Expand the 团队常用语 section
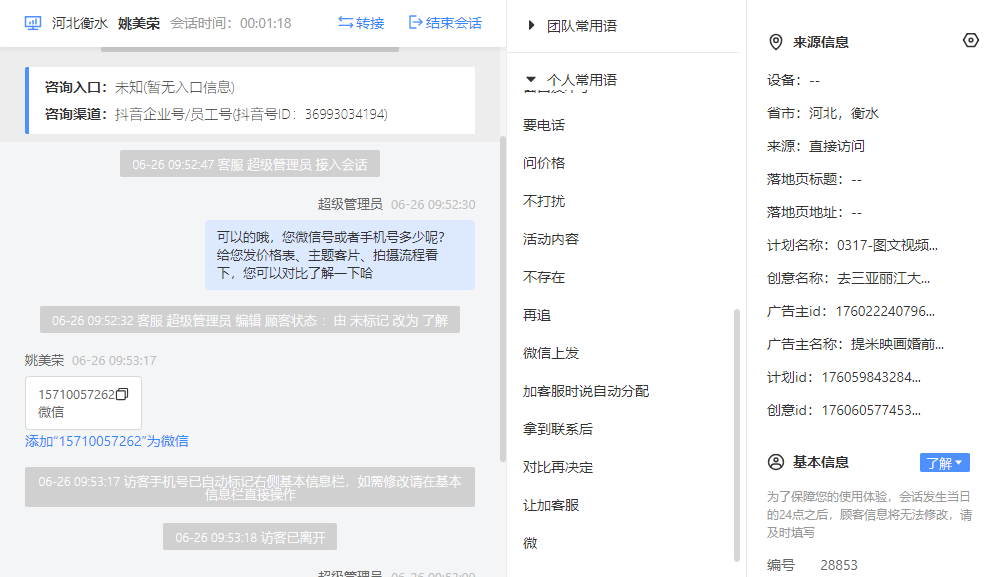Image resolution: width=996 pixels, height=577 pixels. pyautogui.click(x=531, y=25)
